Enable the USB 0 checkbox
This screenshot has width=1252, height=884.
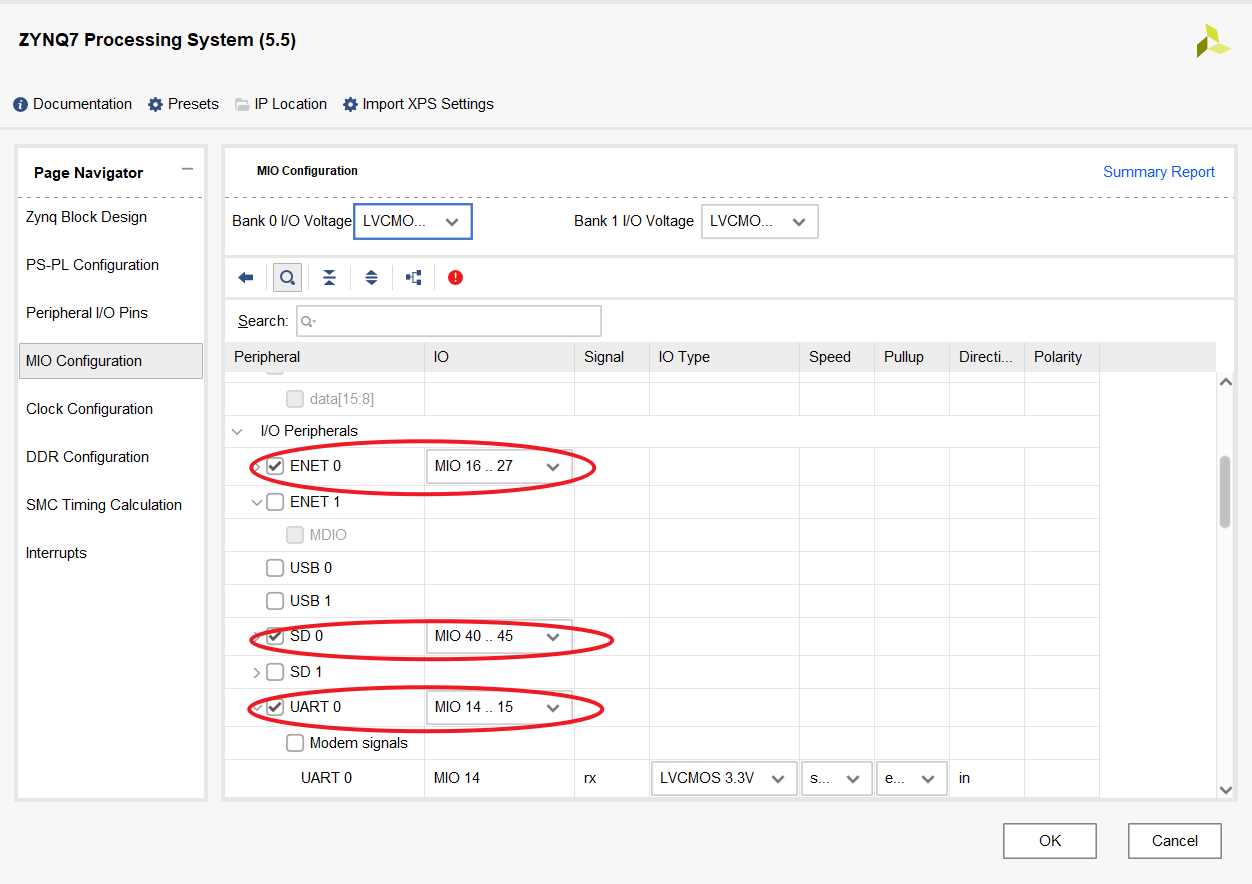pyautogui.click(x=275, y=568)
